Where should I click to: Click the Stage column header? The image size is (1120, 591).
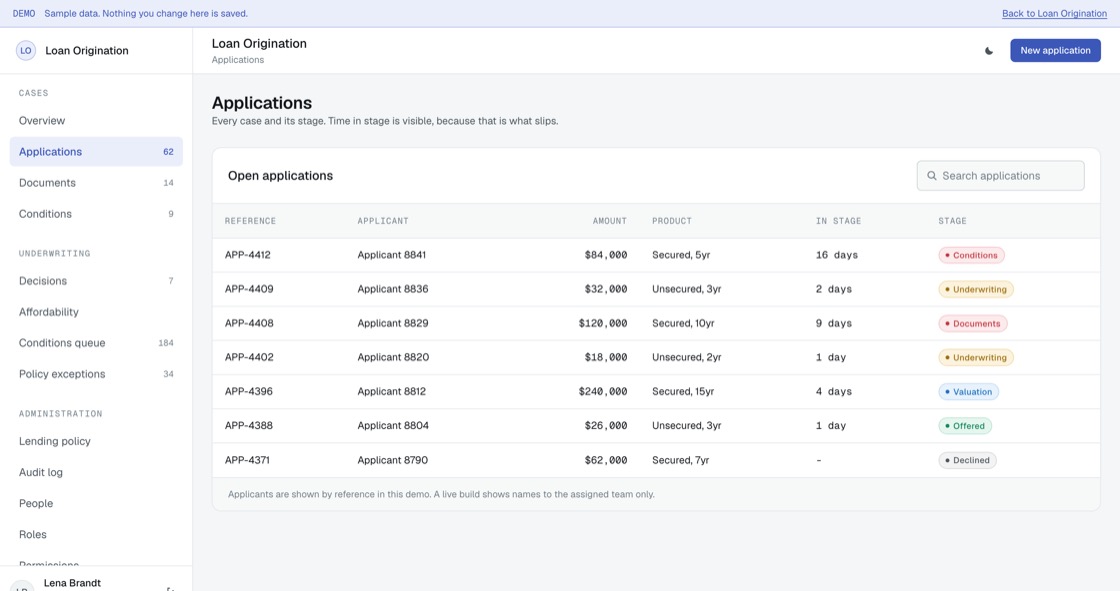pyautogui.click(x=952, y=221)
